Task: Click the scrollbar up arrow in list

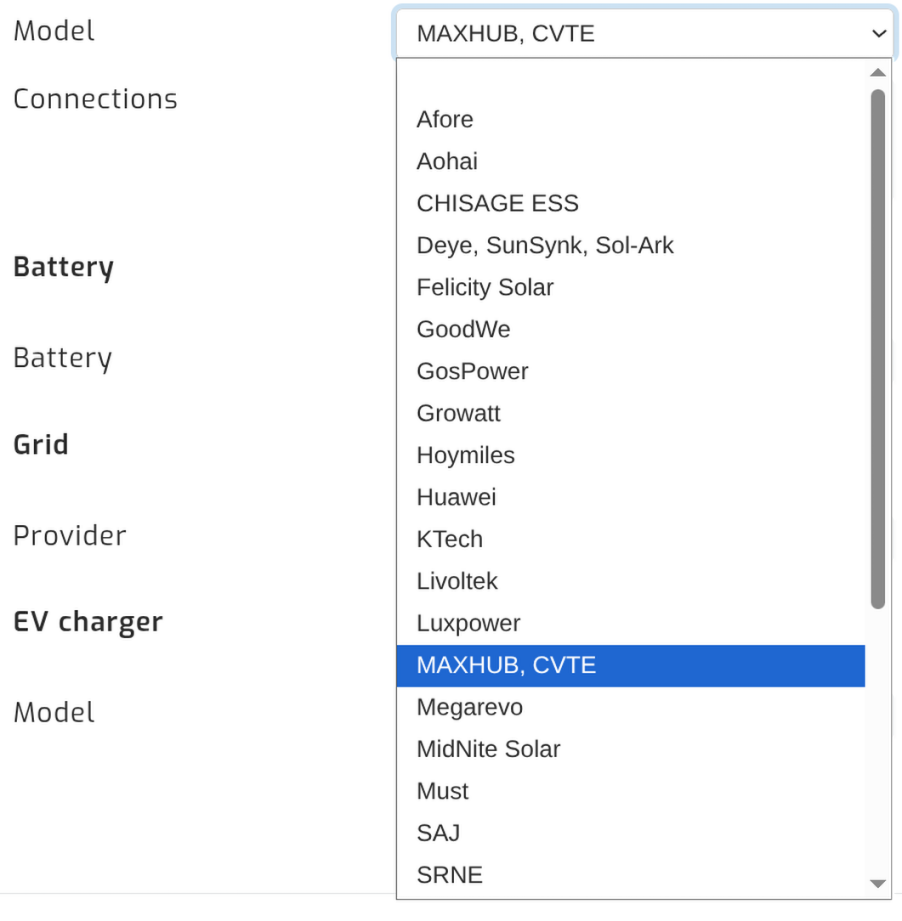Action: [x=878, y=72]
